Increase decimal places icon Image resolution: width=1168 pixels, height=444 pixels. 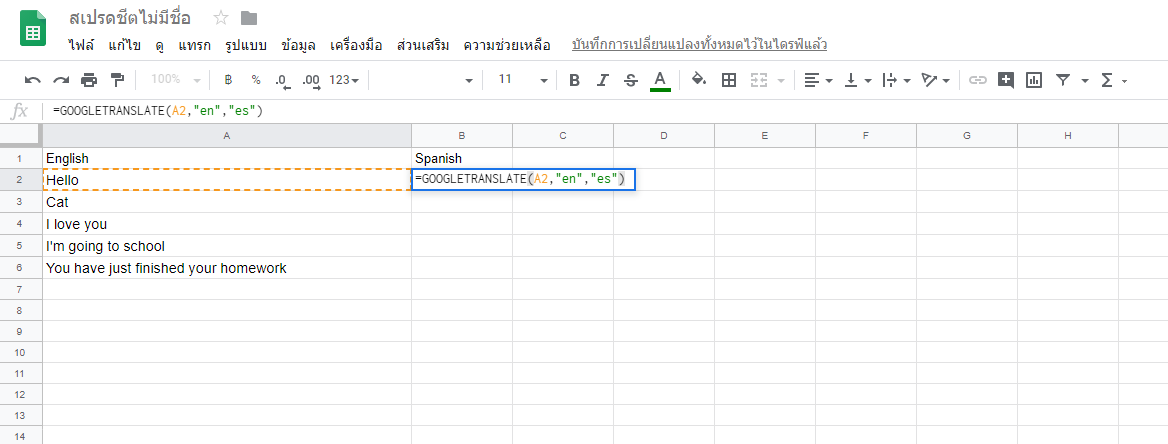(311, 80)
